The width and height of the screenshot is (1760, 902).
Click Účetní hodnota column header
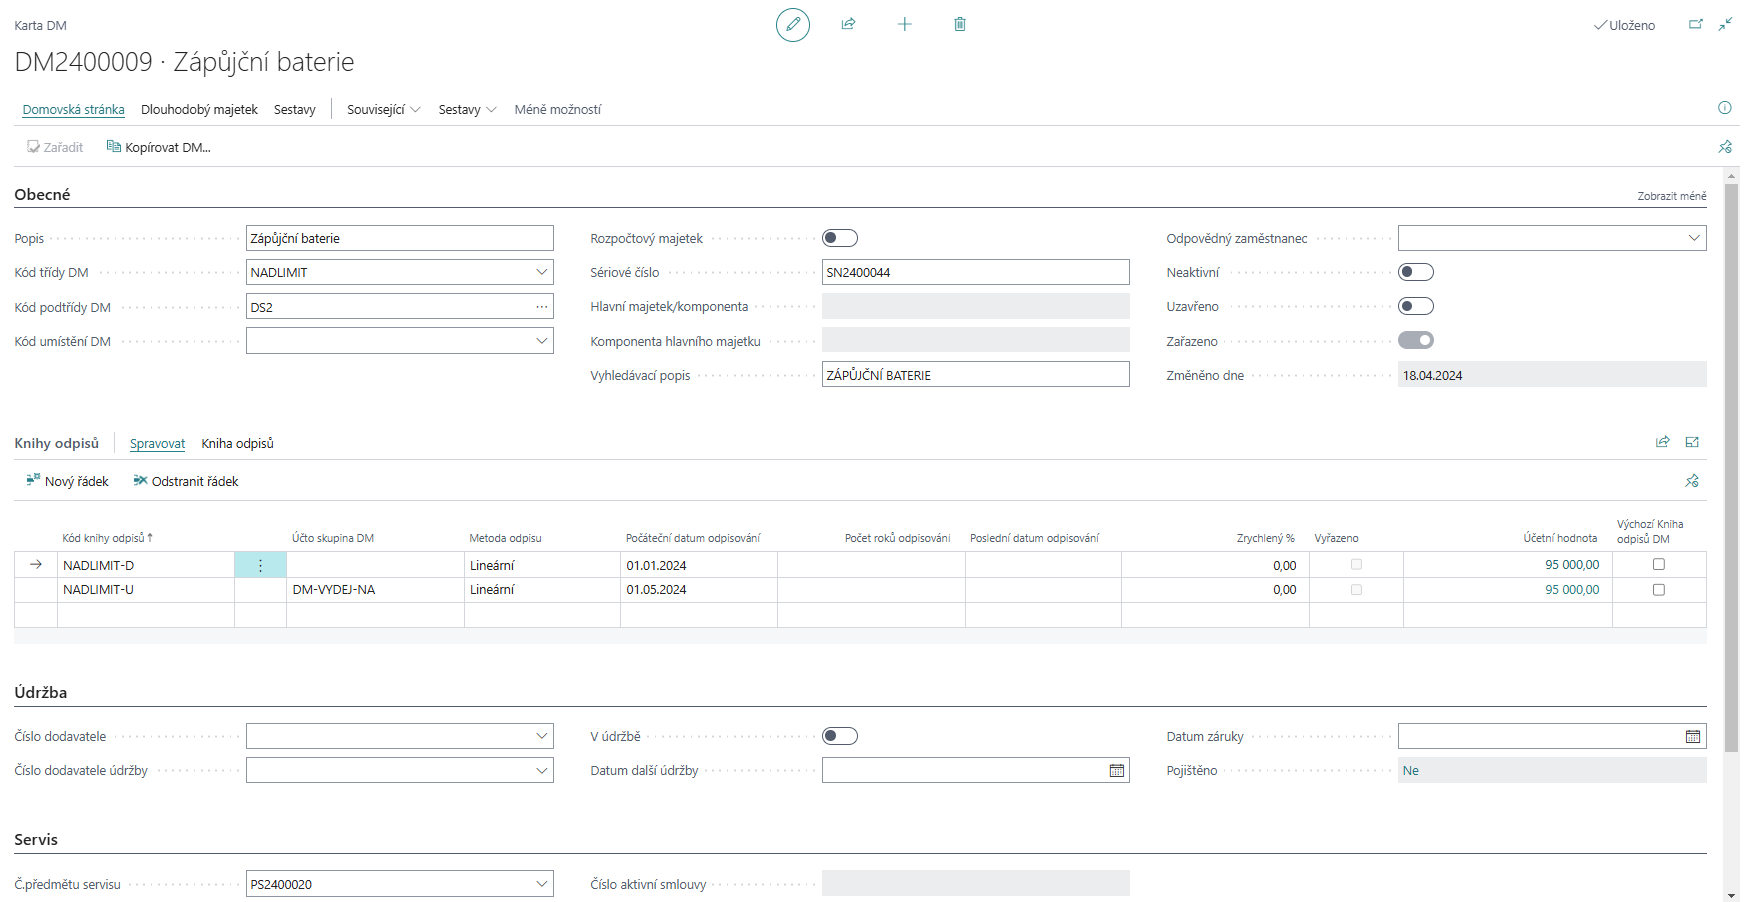click(1560, 538)
